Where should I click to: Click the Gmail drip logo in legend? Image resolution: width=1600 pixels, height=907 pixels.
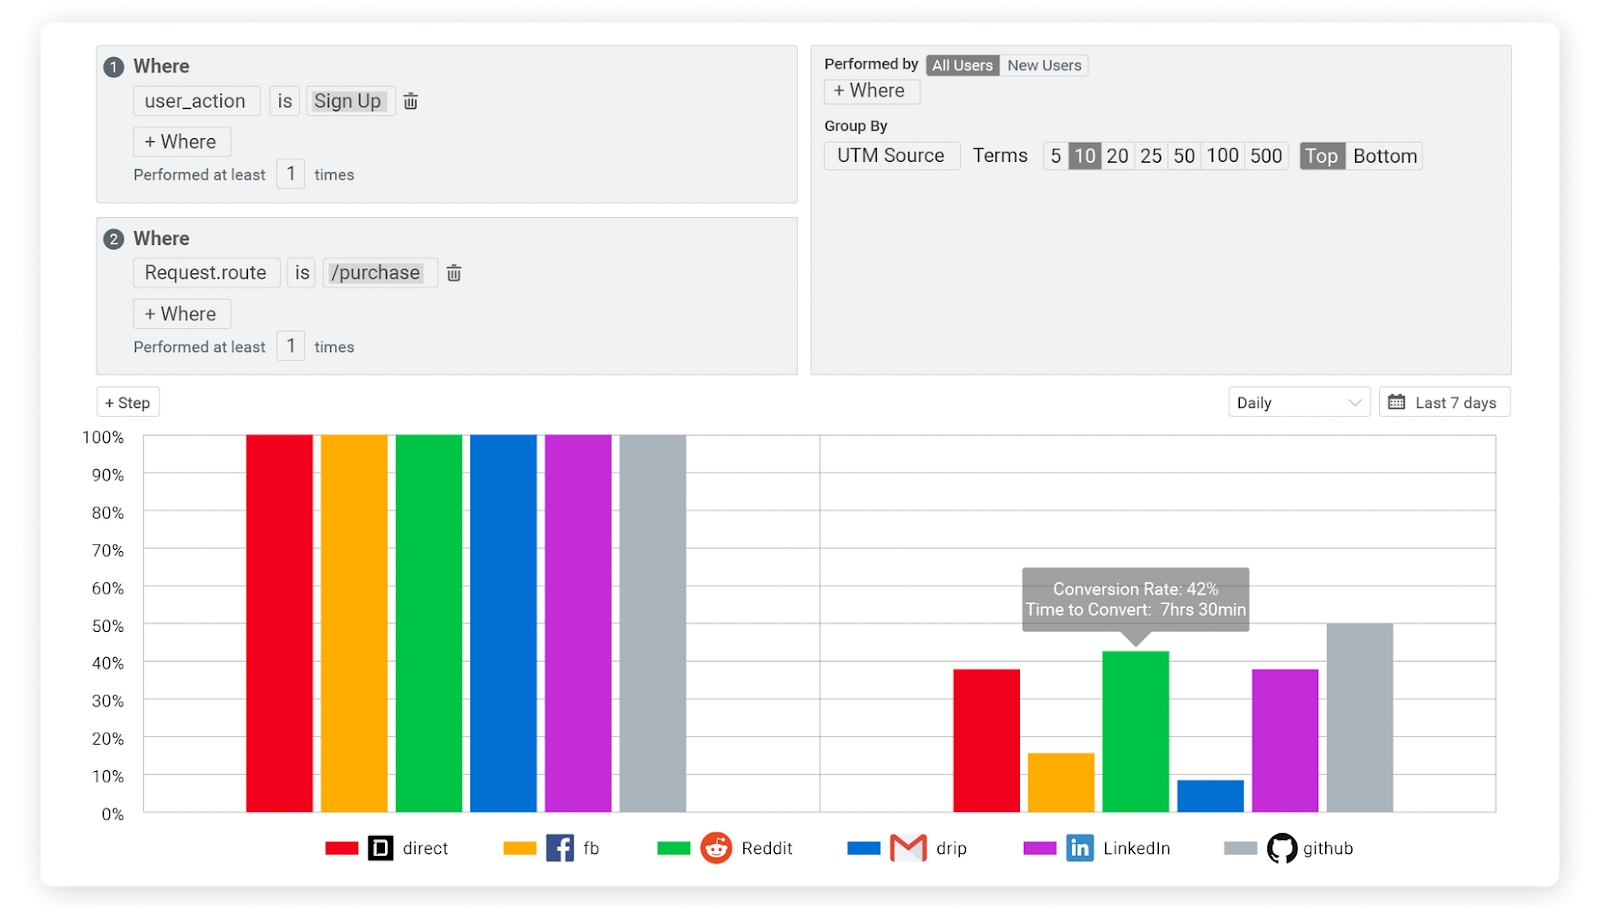[x=908, y=848]
